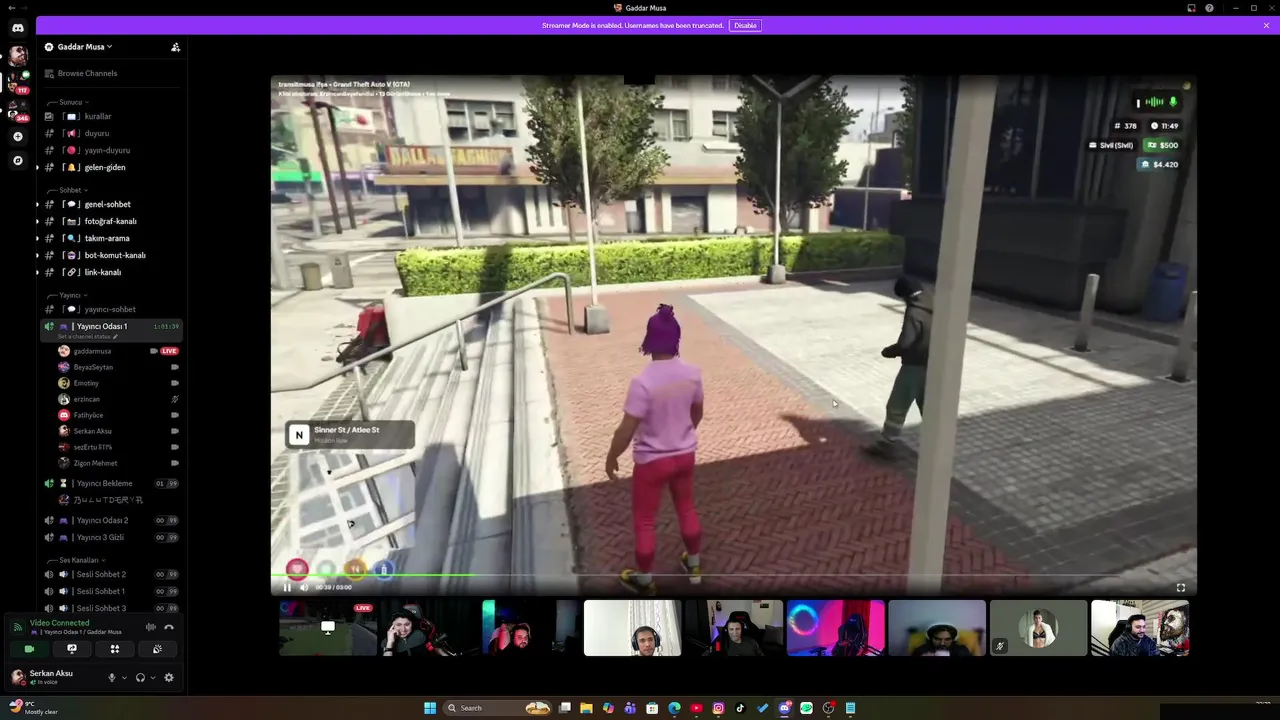Disable Streamer Mode via Disable button

coord(745,25)
